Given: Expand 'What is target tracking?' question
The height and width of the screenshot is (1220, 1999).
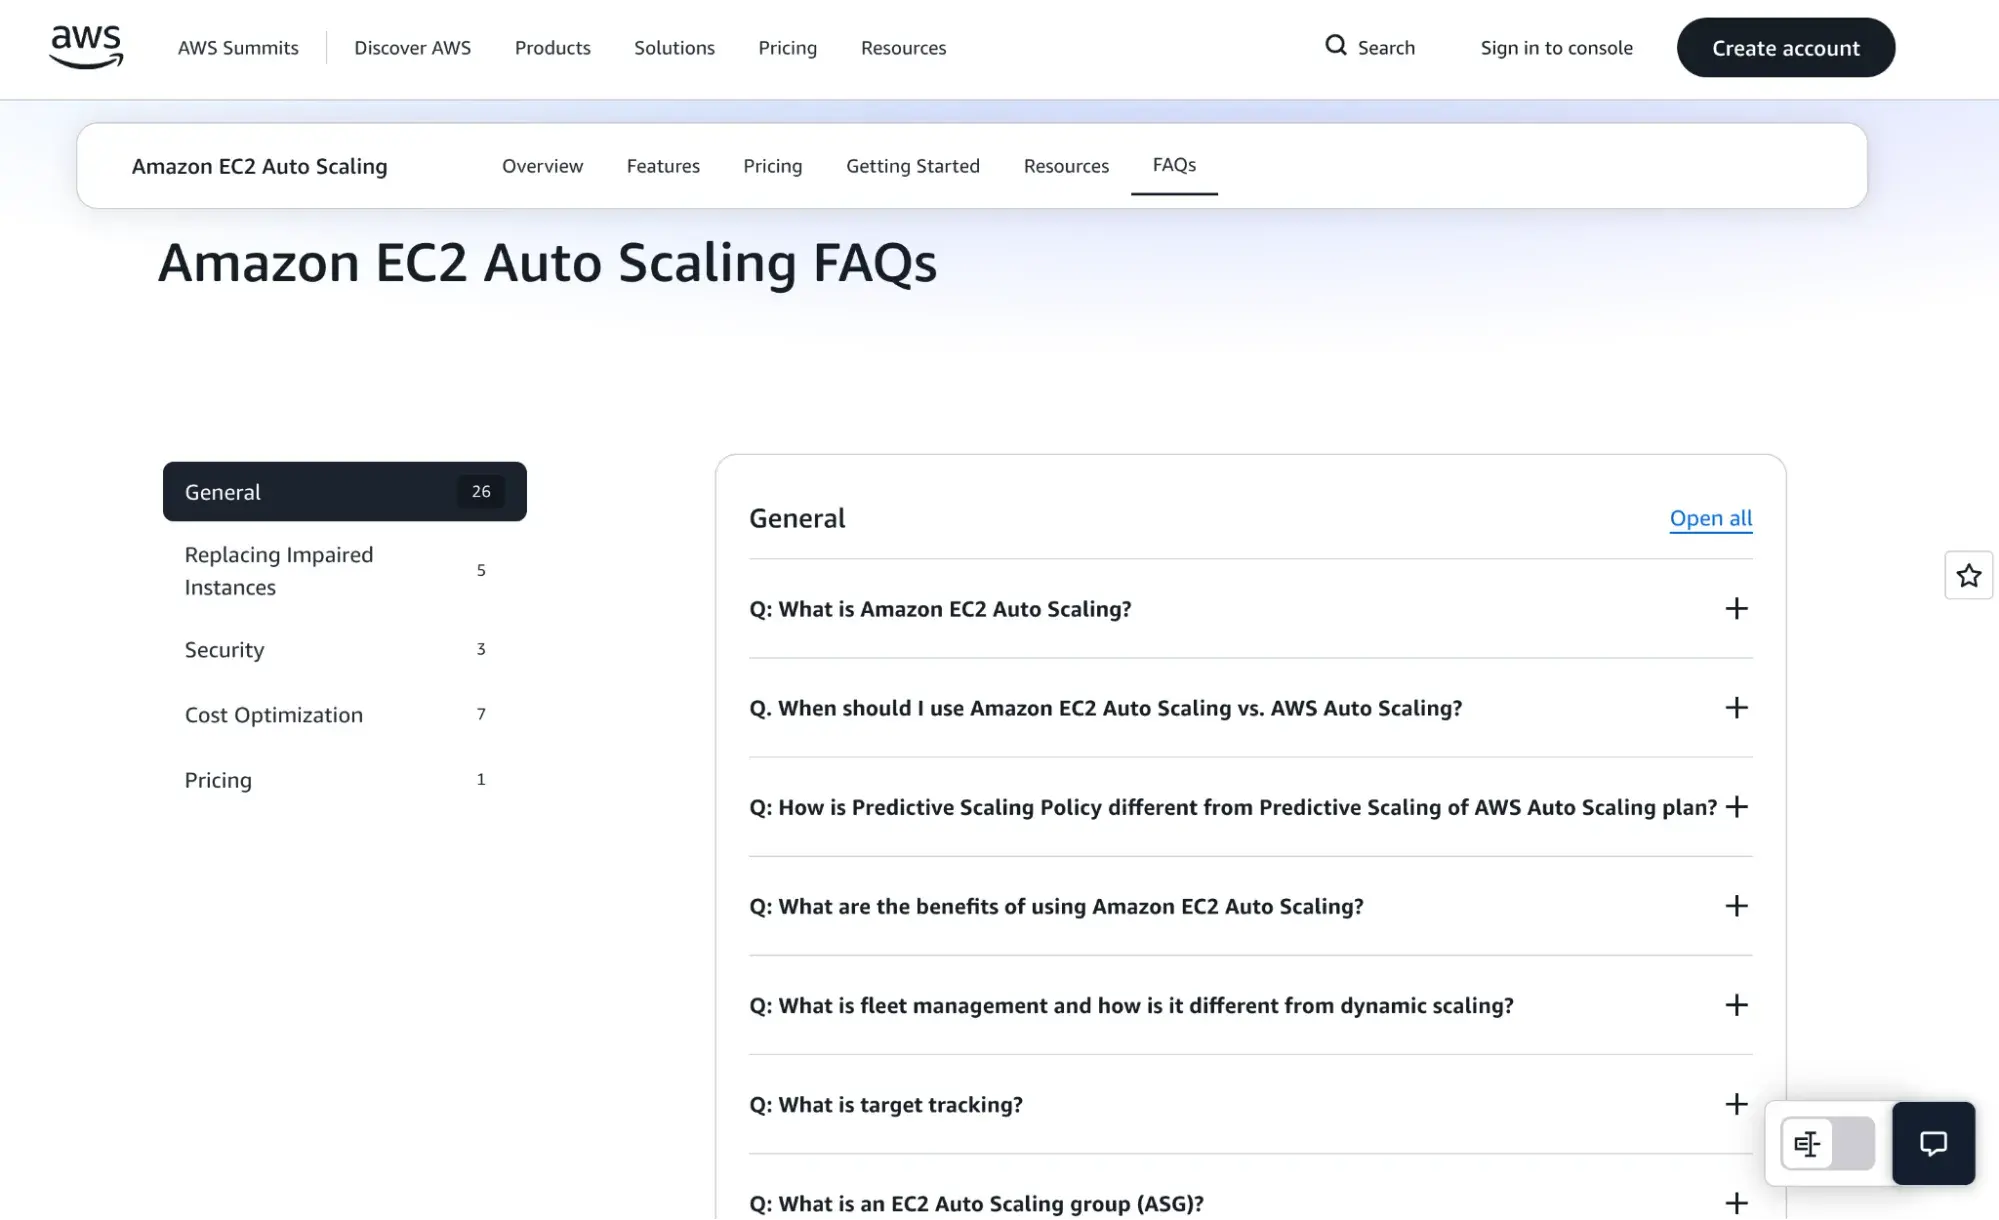Looking at the screenshot, I should 1250,1104.
